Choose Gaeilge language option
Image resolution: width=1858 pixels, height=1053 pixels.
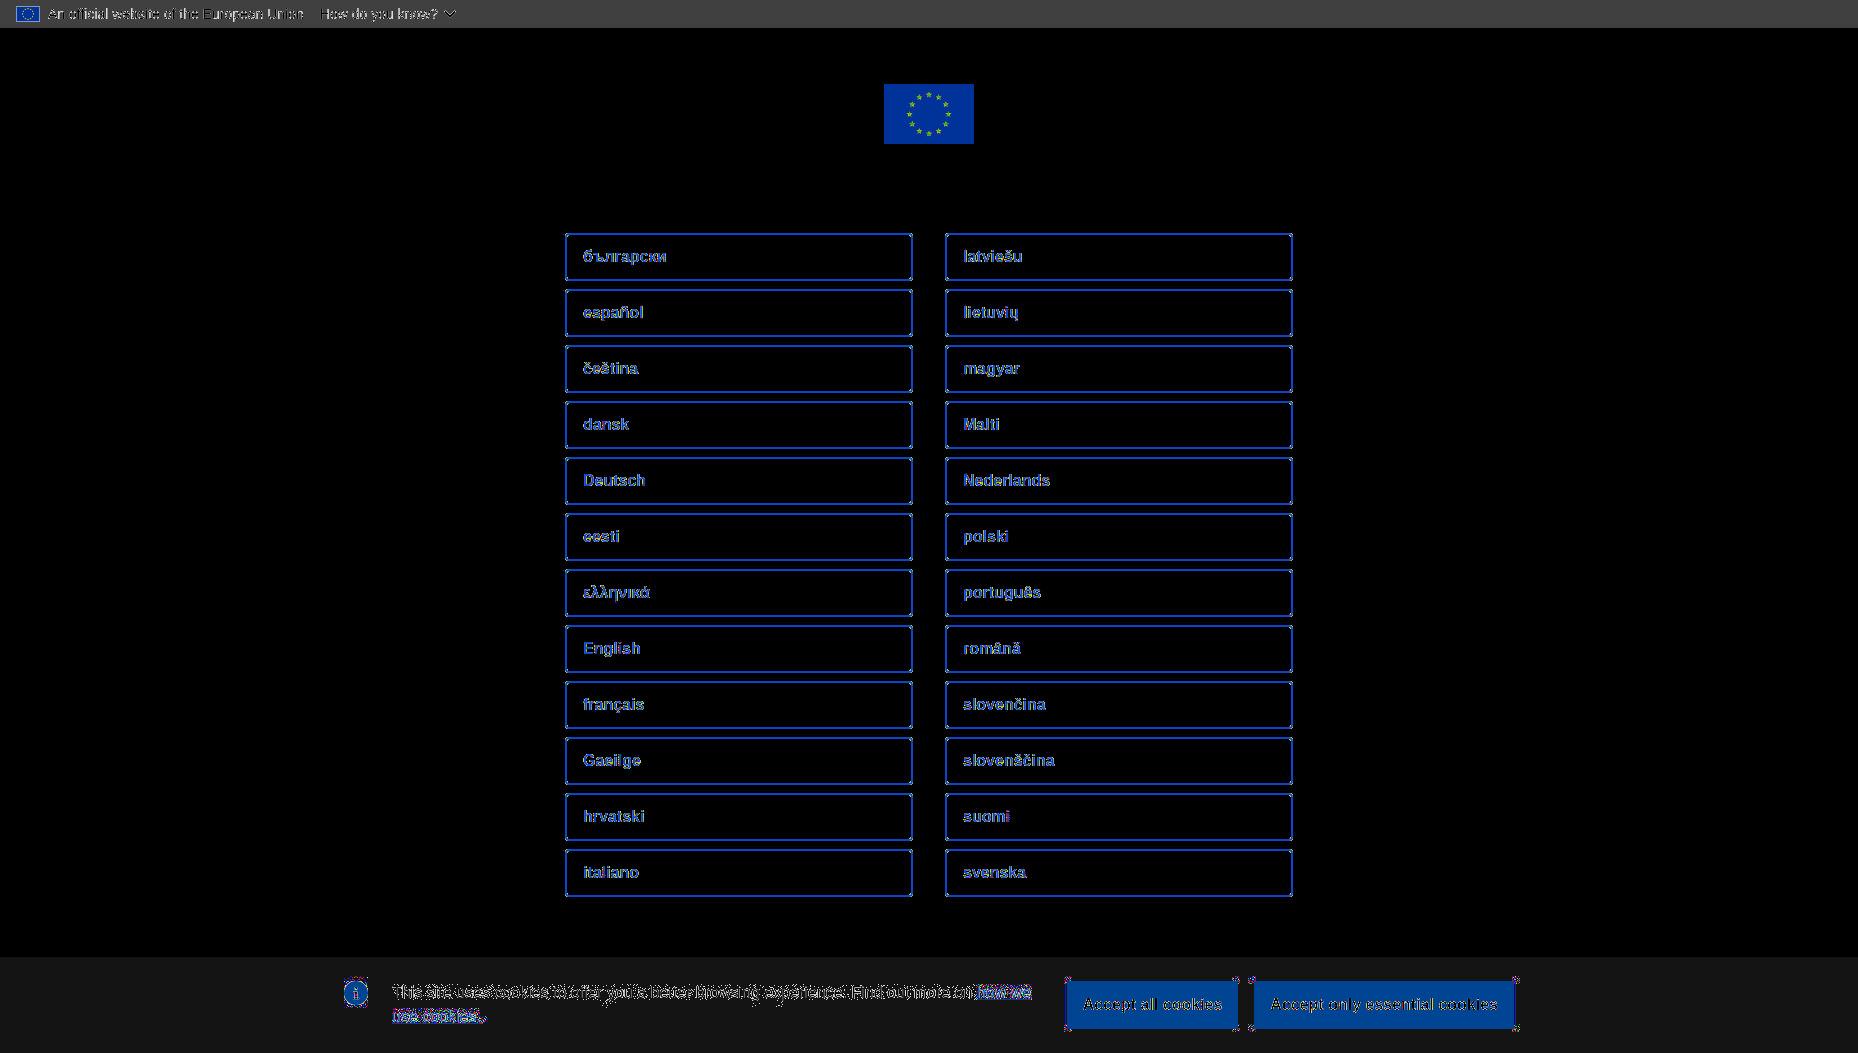click(x=739, y=761)
